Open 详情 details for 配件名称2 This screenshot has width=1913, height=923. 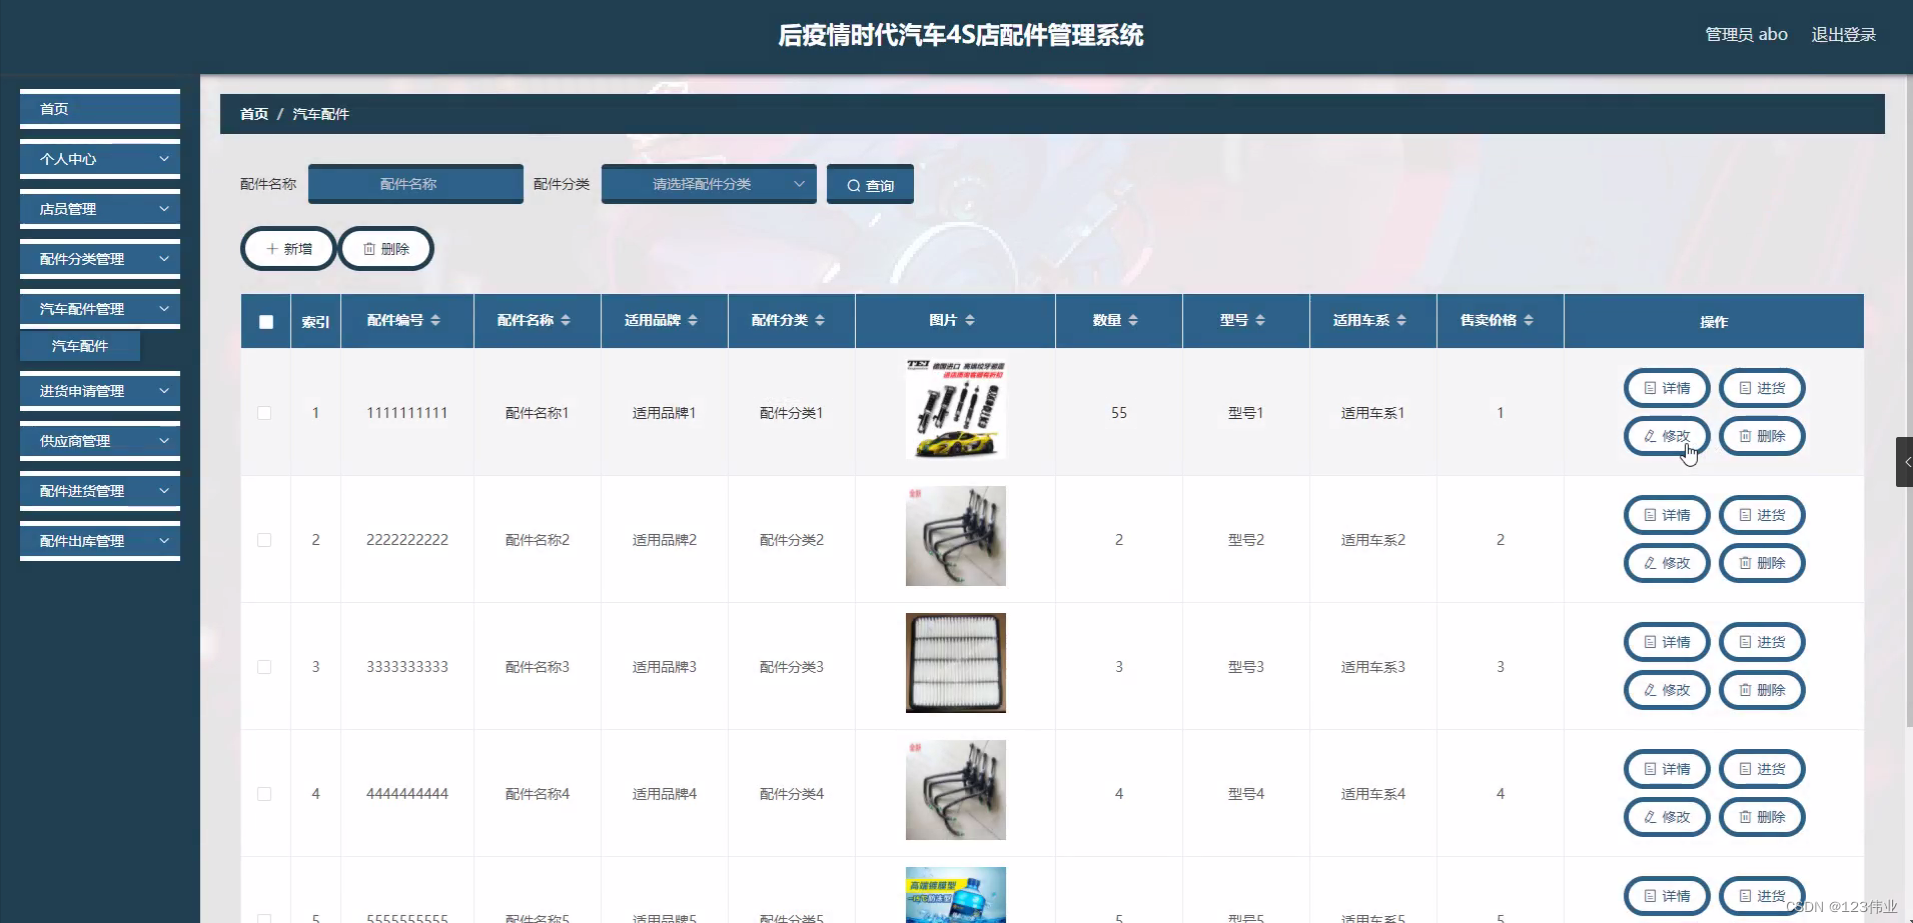(x=1666, y=514)
